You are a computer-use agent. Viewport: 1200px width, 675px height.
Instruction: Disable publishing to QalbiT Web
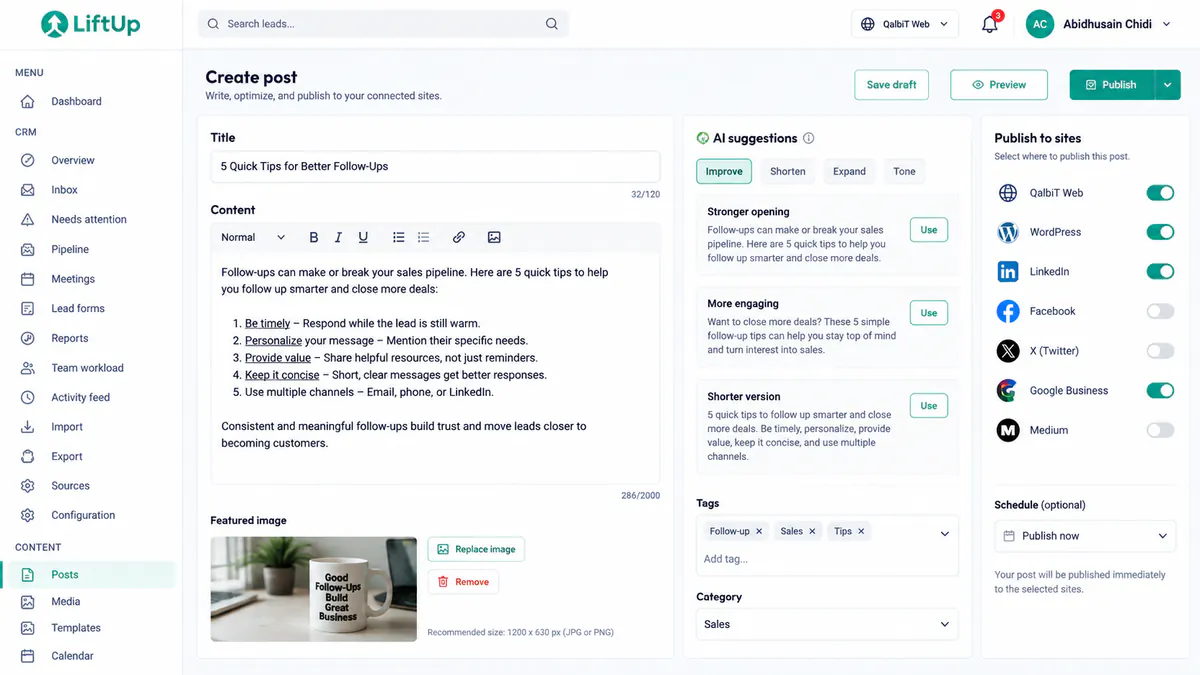point(1160,193)
